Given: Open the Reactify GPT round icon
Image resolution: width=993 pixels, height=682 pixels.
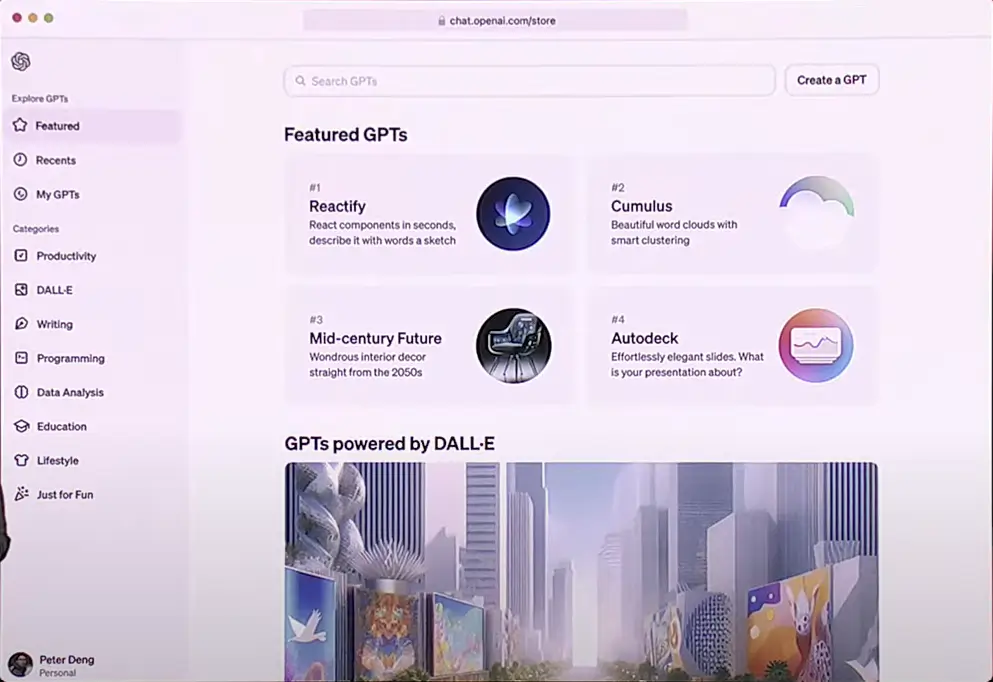Looking at the screenshot, I should [x=513, y=214].
